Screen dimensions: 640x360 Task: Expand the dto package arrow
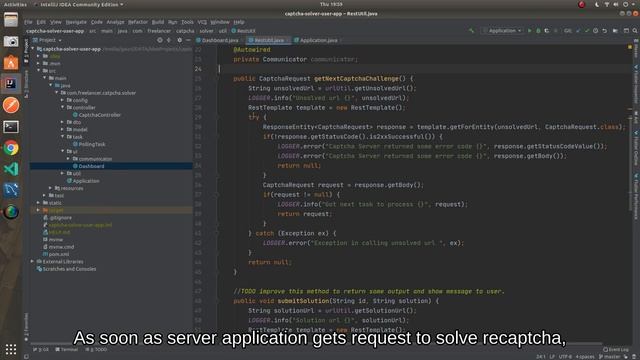pos(62,122)
